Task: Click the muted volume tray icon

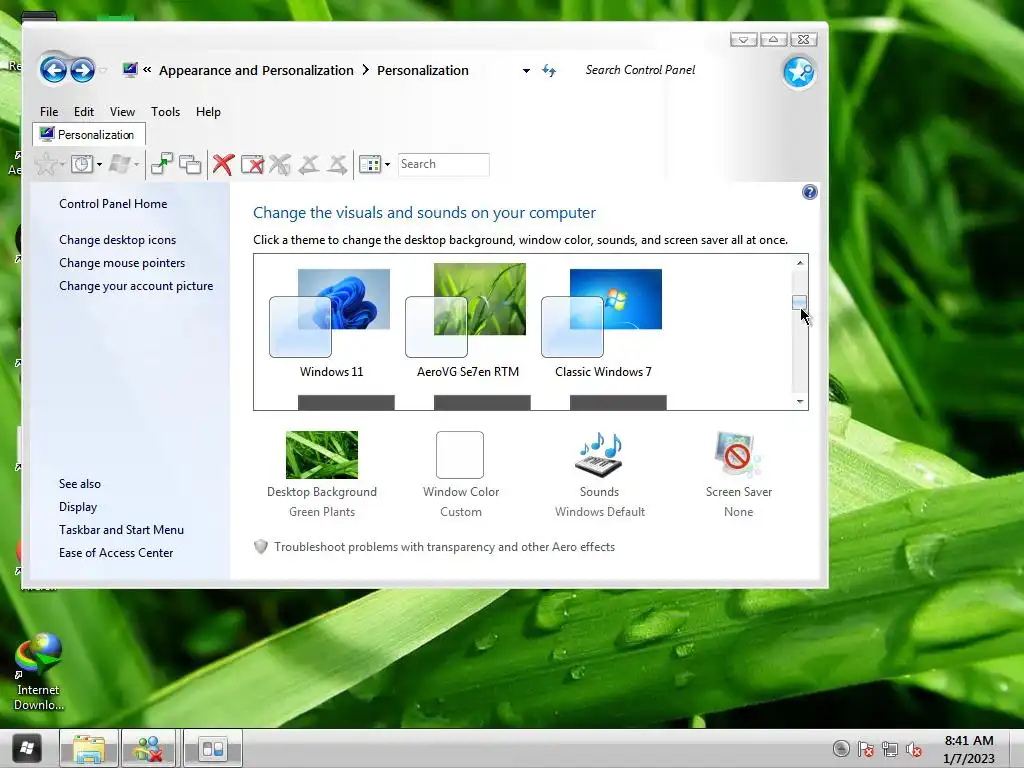Action: point(914,749)
